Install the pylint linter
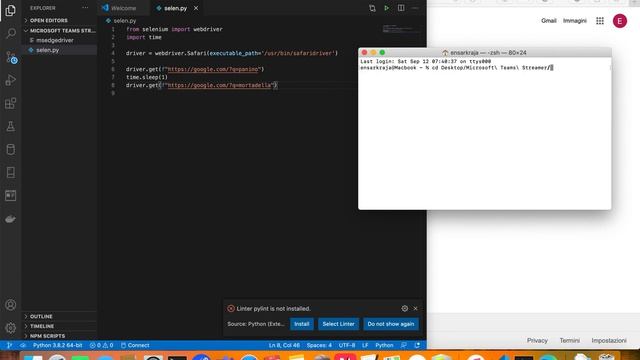The width and height of the screenshot is (640, 360). click(x=302, y=324)
